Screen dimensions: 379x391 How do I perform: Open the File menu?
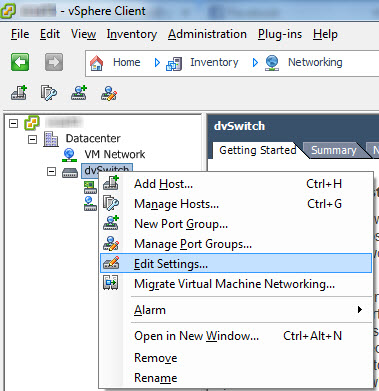click(x=20, y=34)
